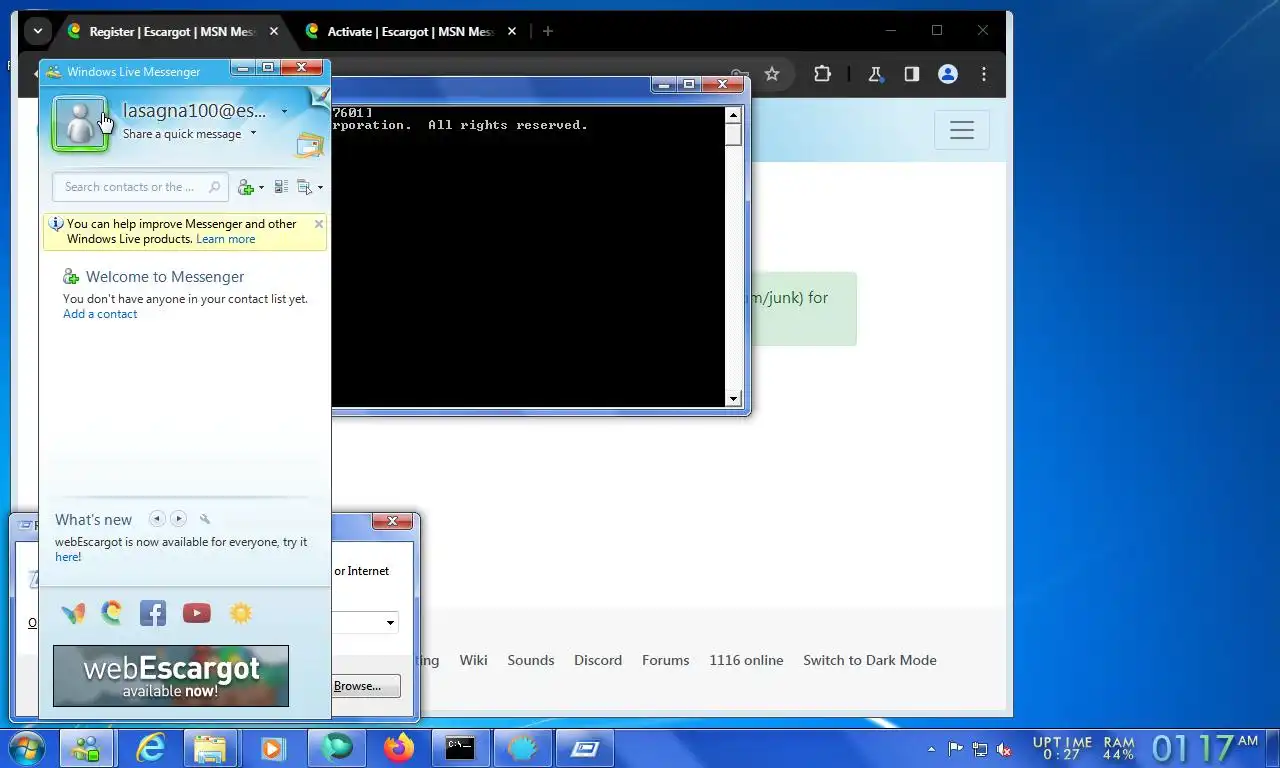Open the muted volume tray icon
This screenshot has height=768, width=1280.
point(1005,749)
